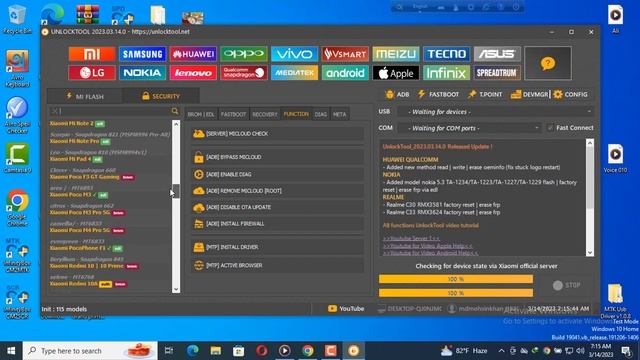Open Youtube Server 1 link in log
This screenshot has width=640, height=360.
coord(411,238)
